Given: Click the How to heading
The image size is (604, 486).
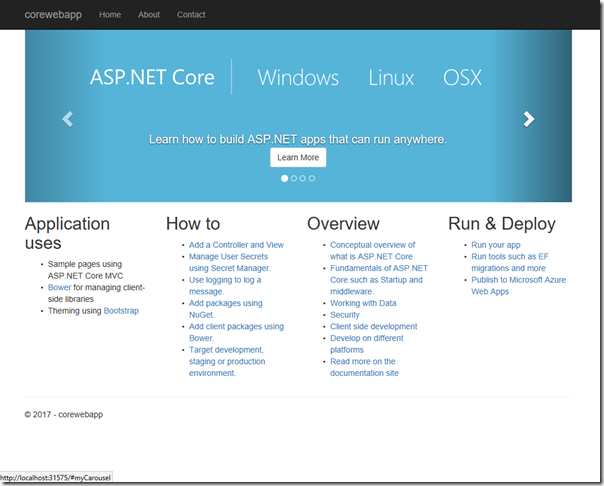Looking at the screenshot, I should point(193,224).
